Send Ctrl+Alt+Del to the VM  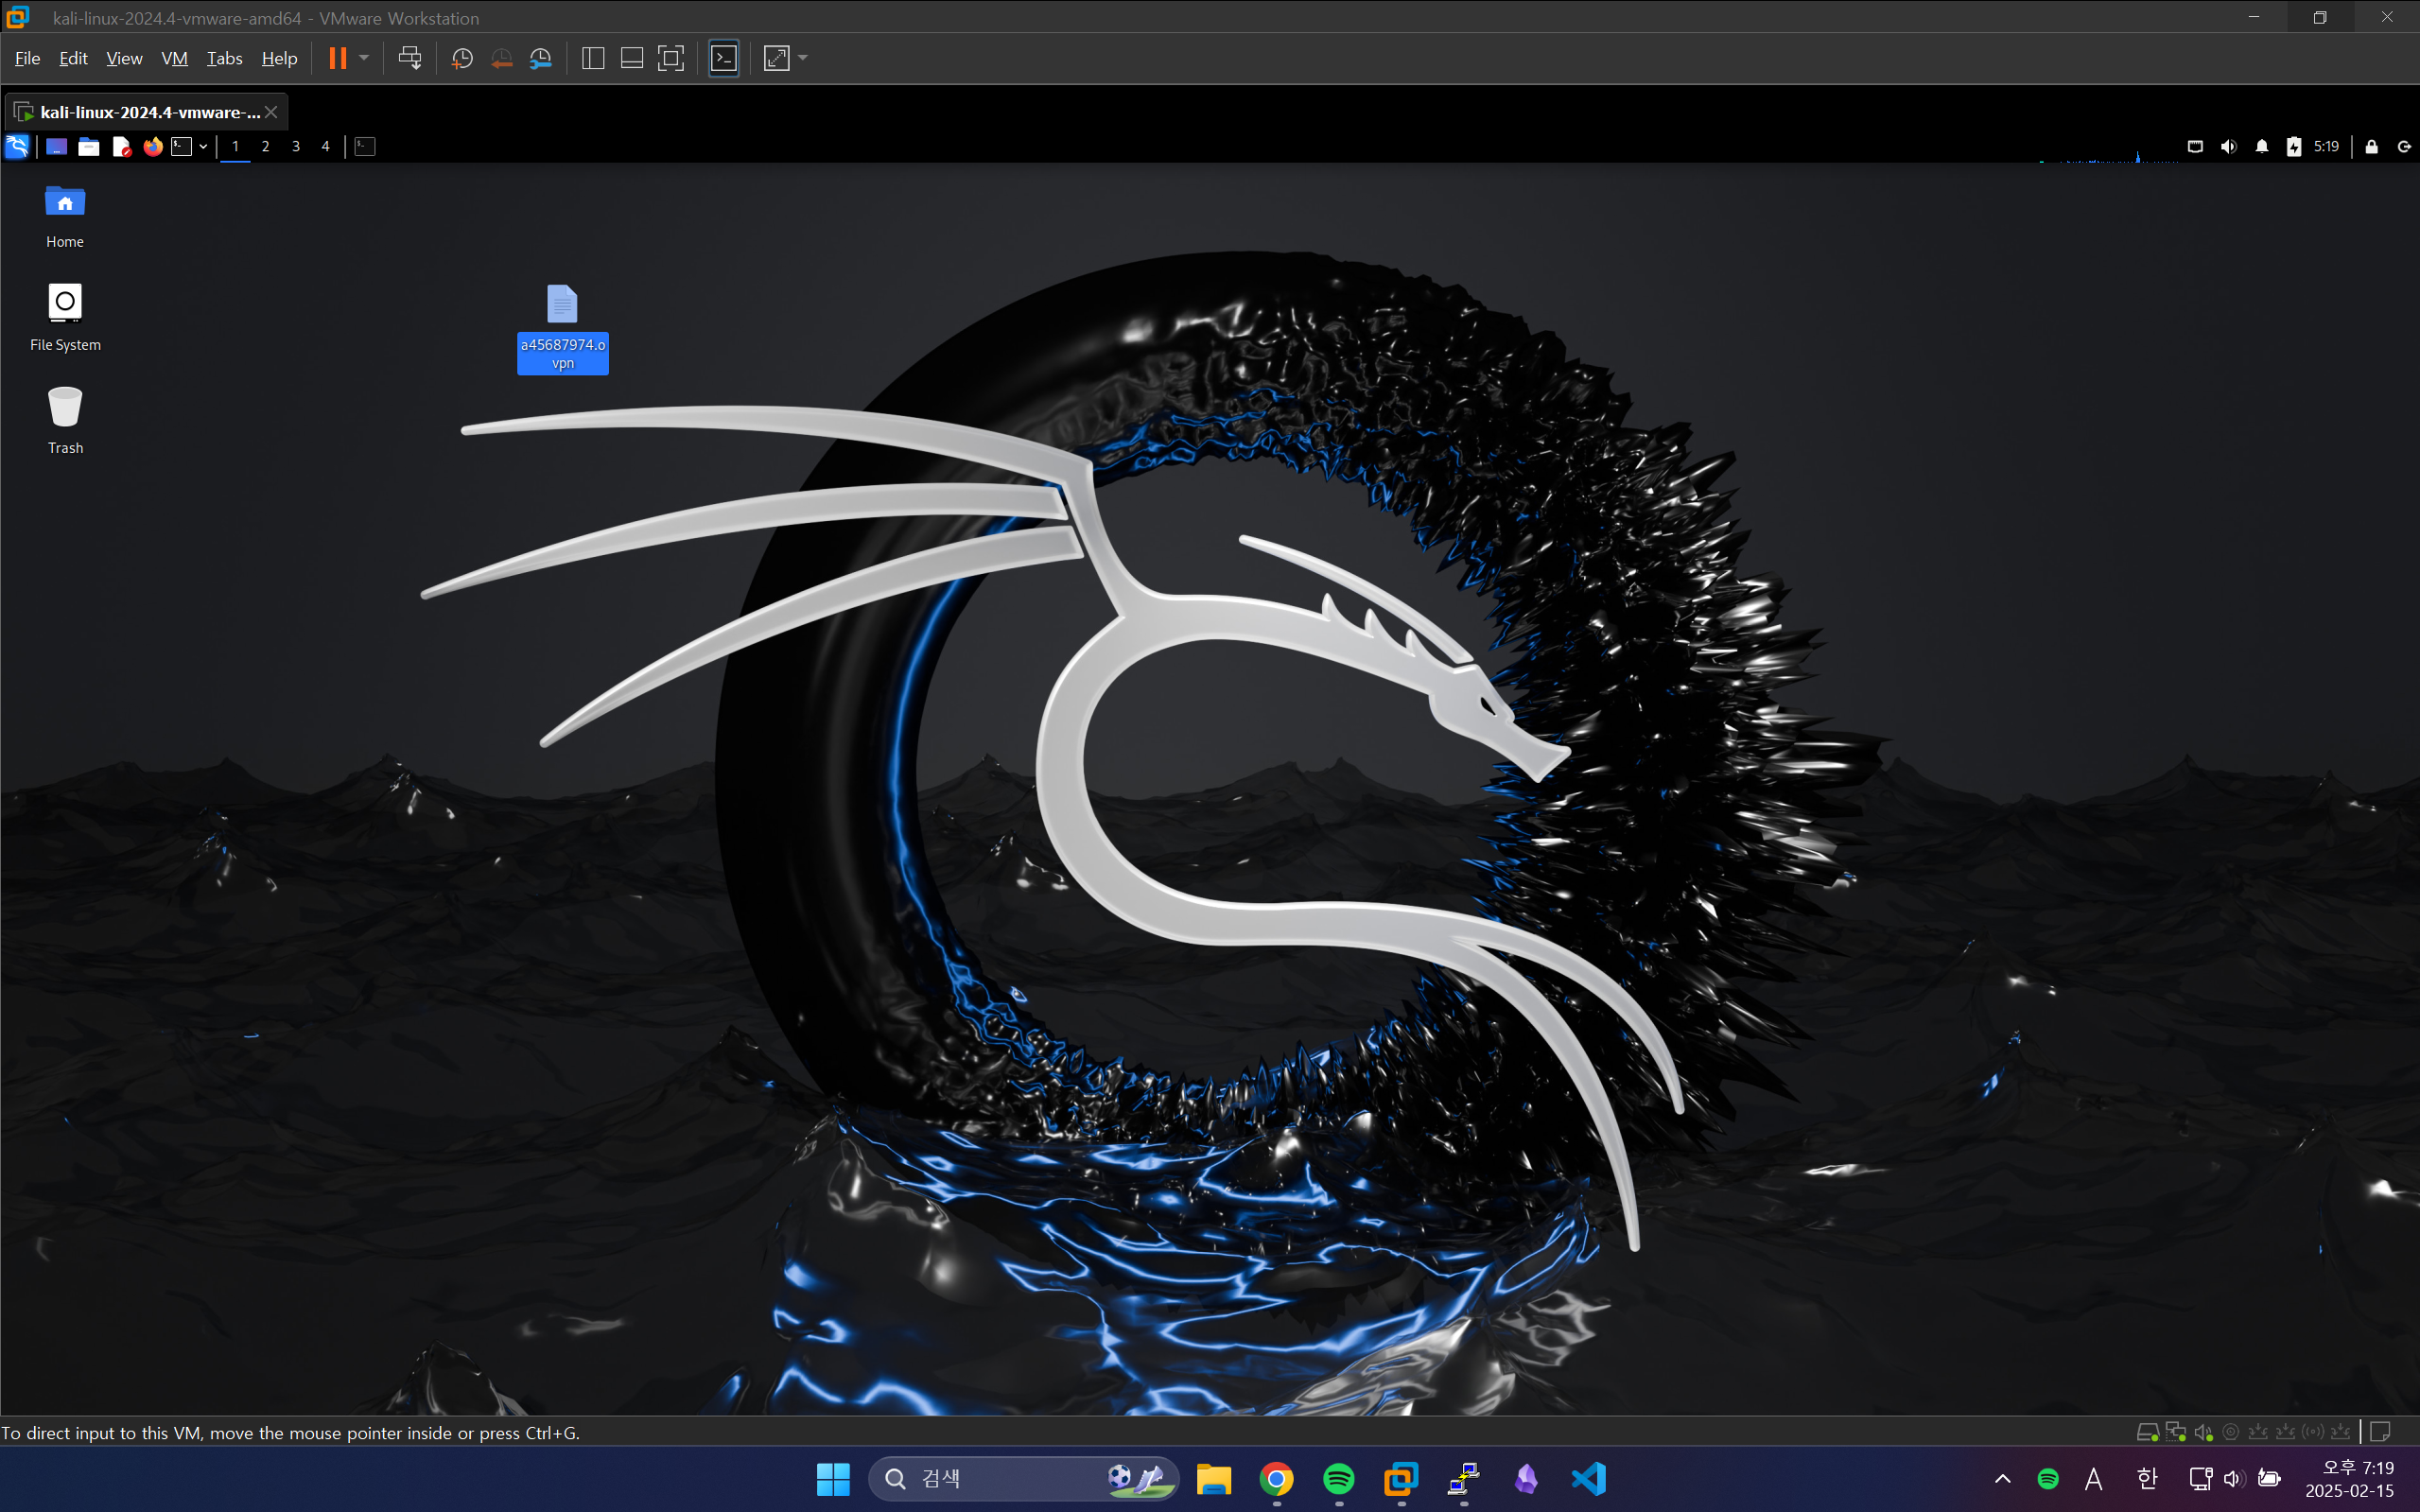409,58
